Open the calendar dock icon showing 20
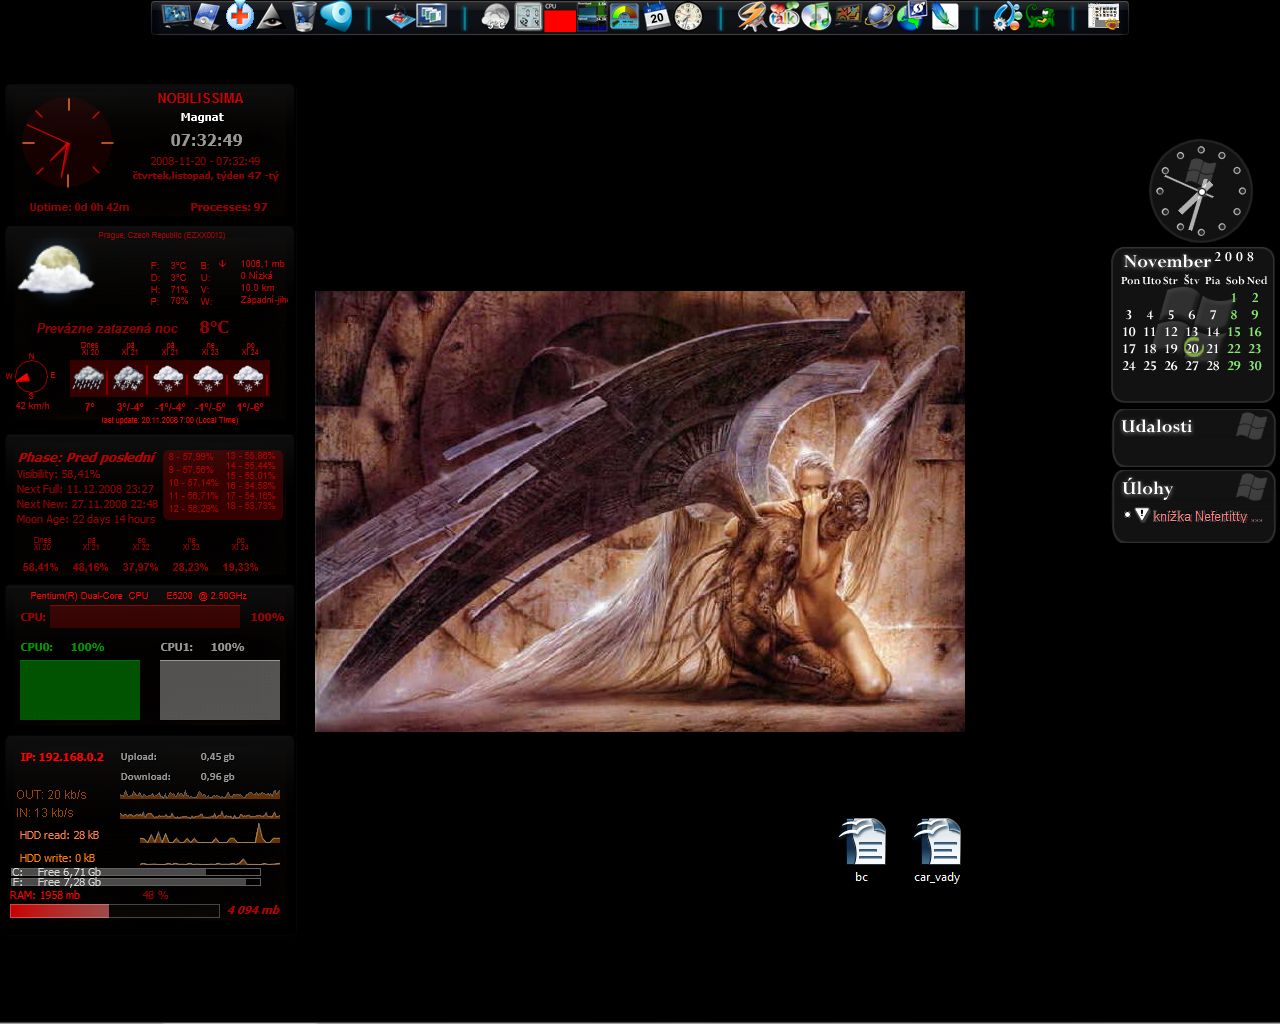This screenshot has width=1280, height=1024. 656,17
